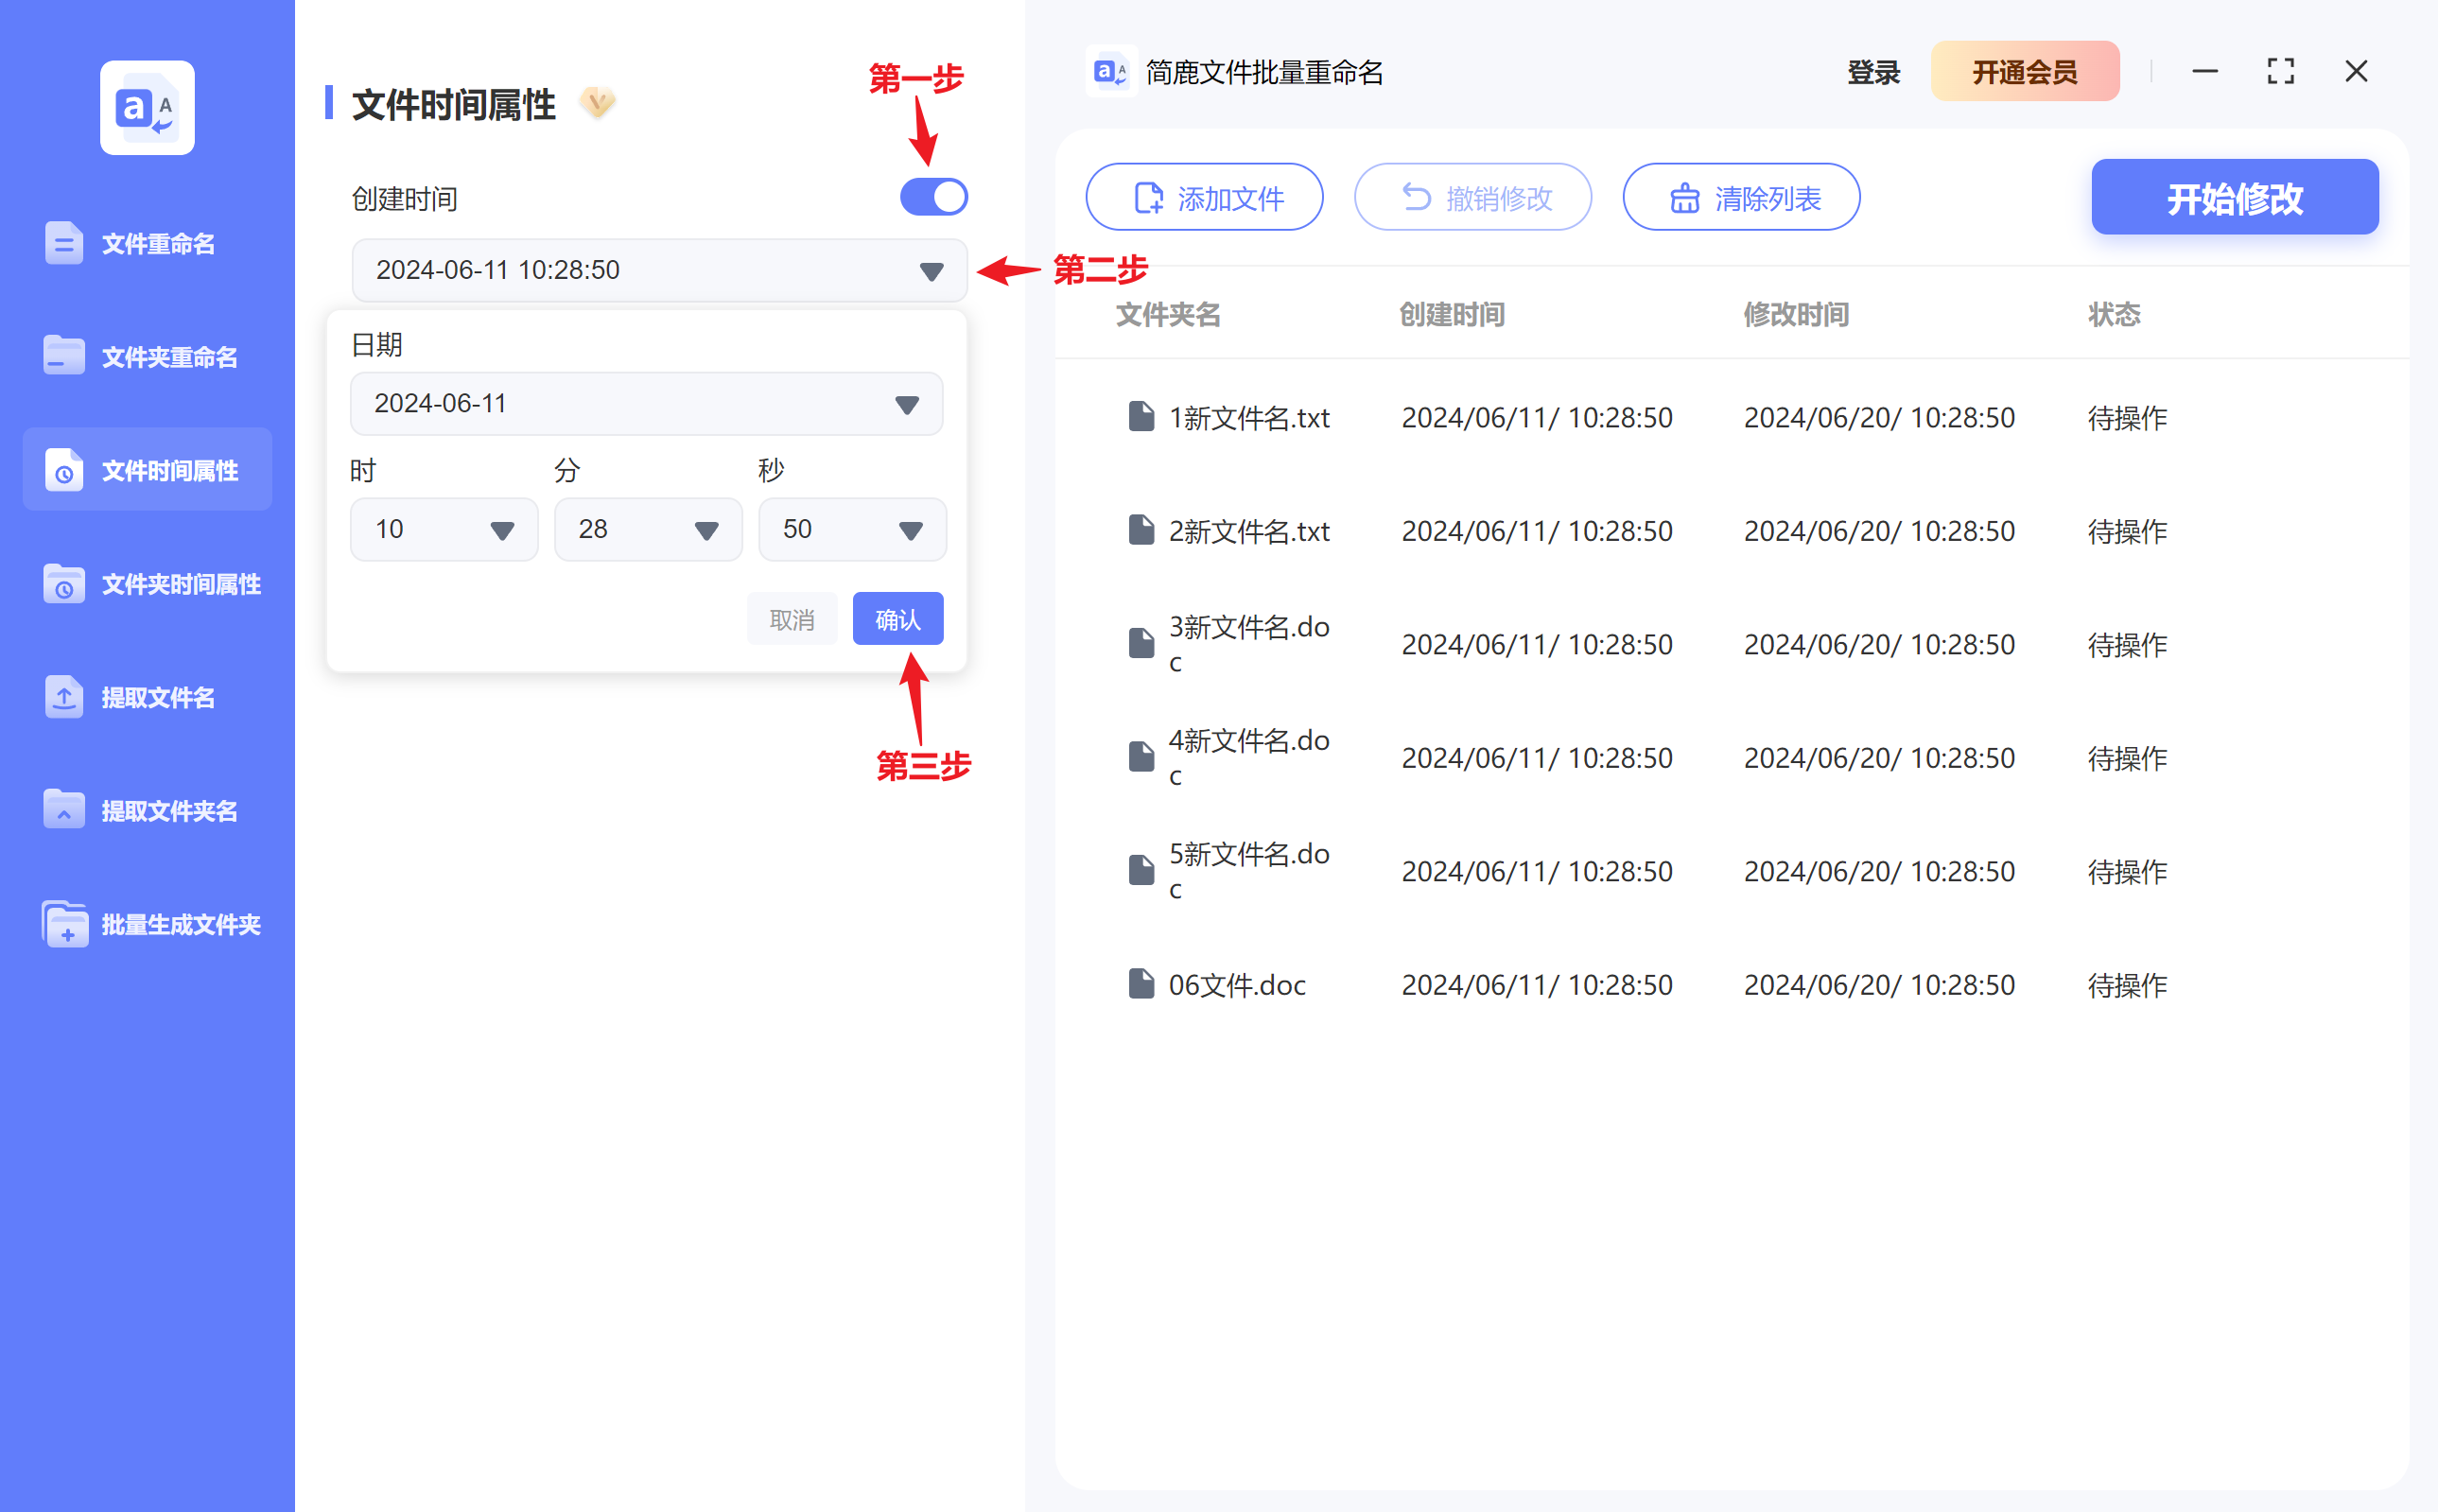The image size is (2438, 1512).
Task: Select the 文件重命名 sidebar icon
Action: point(63,242)
